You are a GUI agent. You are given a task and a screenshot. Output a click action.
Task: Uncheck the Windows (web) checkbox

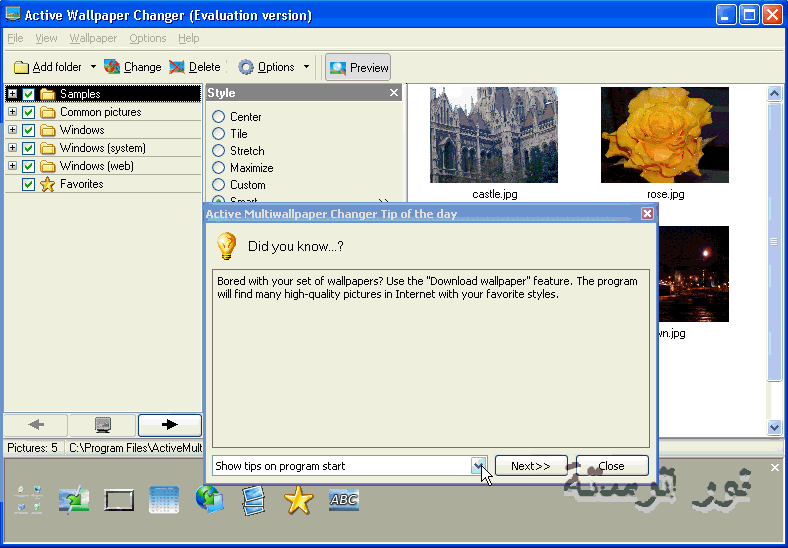coord(29,166)
